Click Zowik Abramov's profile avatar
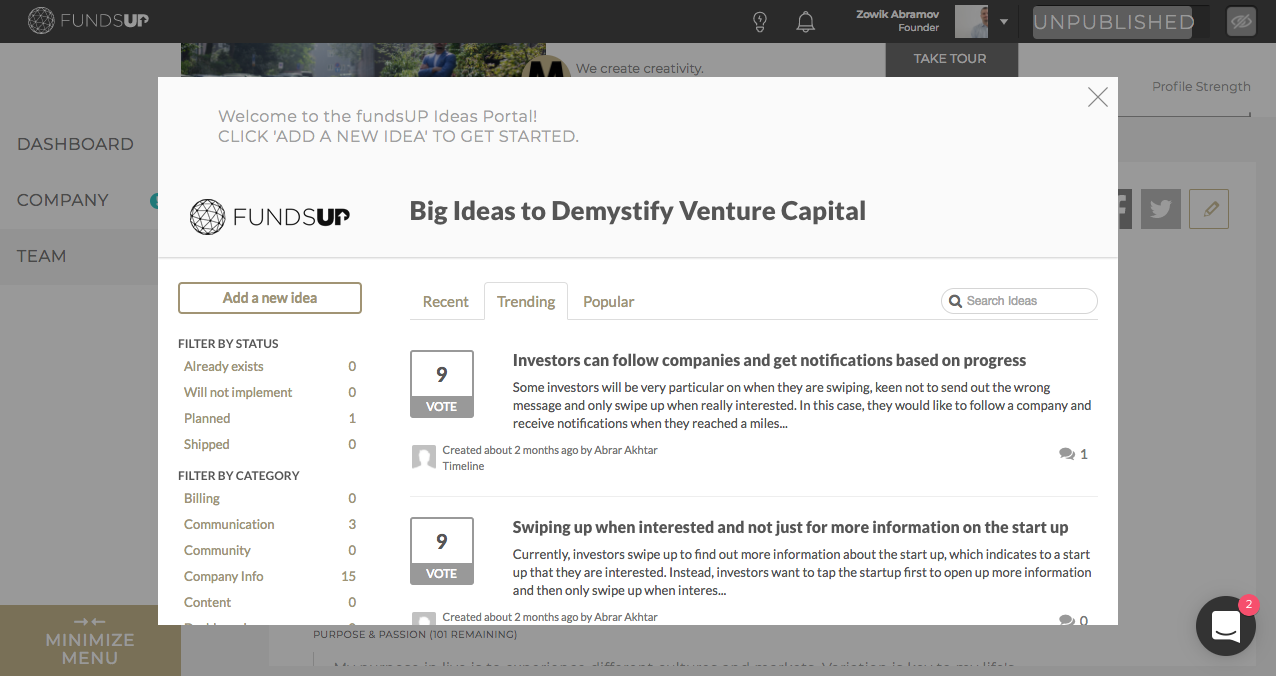Viewport: 1276px width, 676px height. (971, 21)
